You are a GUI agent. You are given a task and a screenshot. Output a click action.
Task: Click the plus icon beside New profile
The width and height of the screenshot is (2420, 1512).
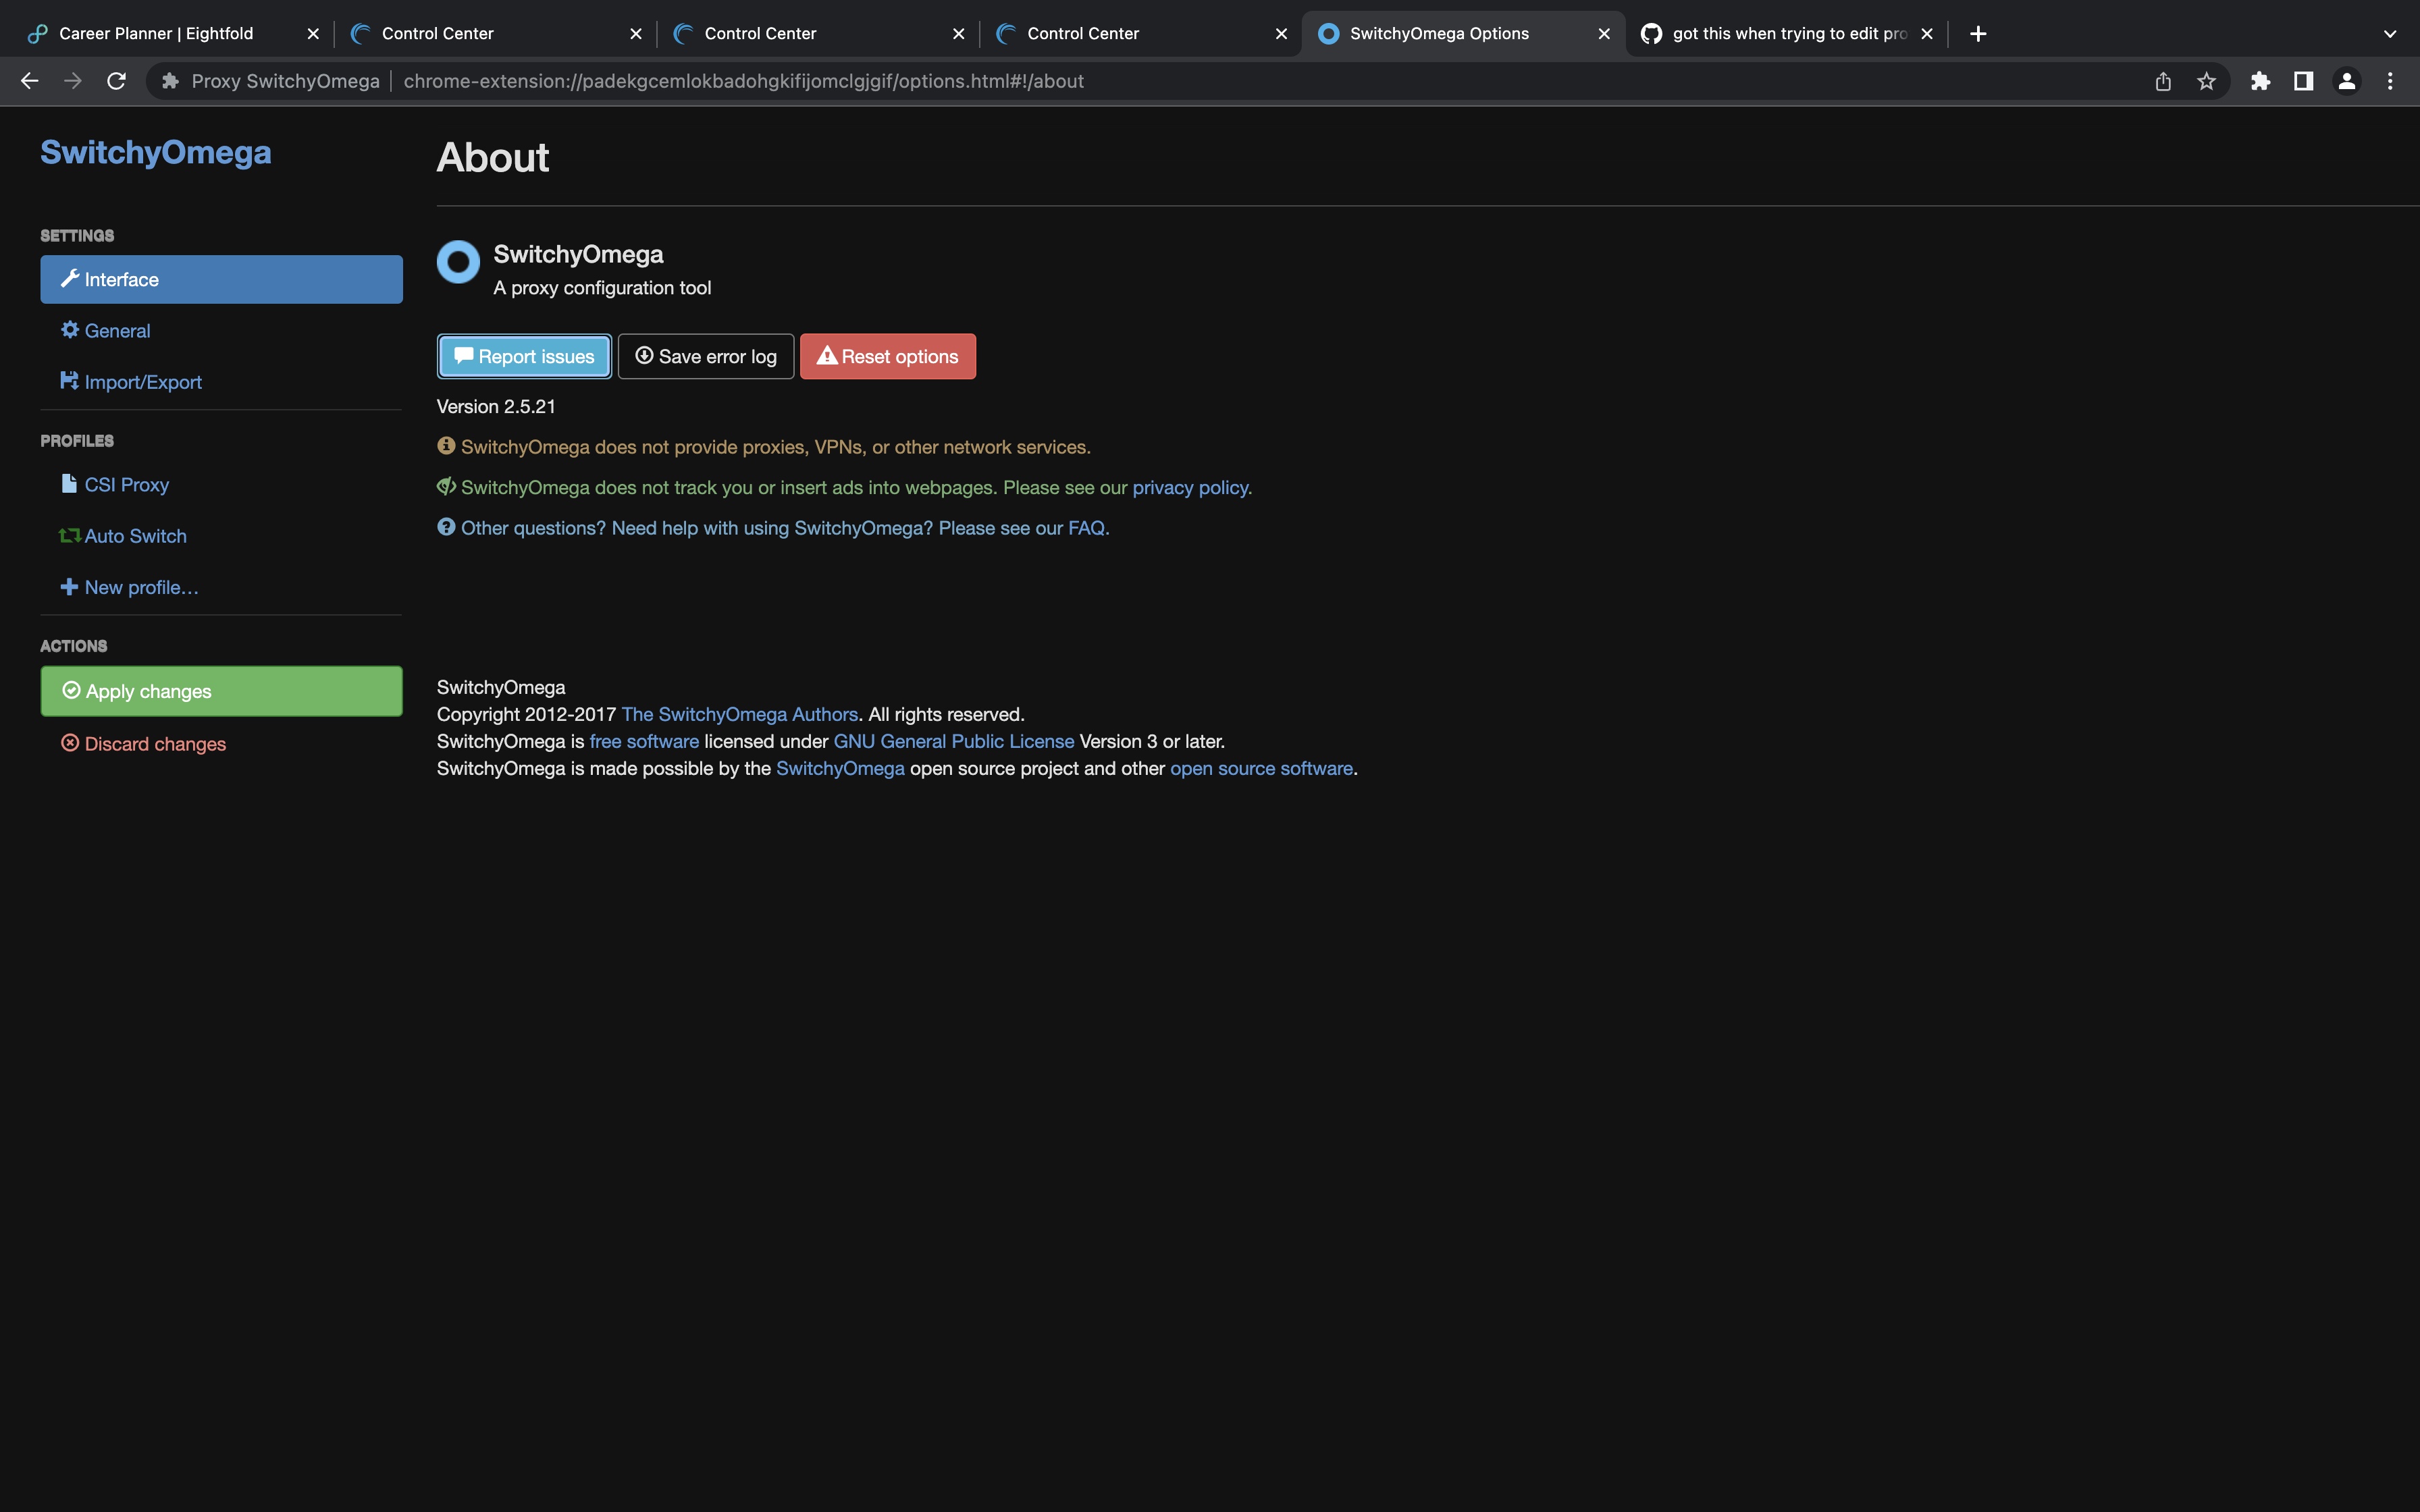point(69,587)
